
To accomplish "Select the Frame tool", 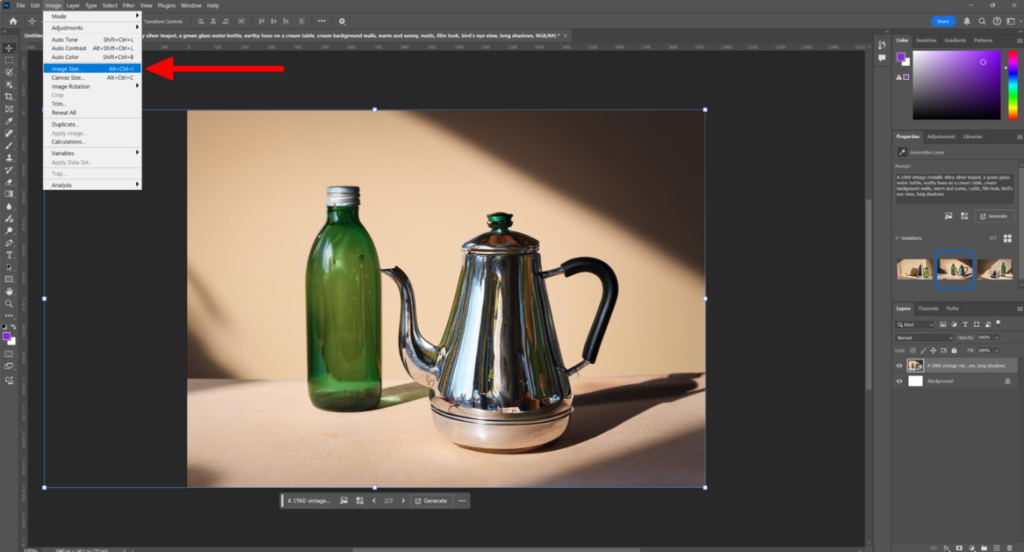I will 9,109.
